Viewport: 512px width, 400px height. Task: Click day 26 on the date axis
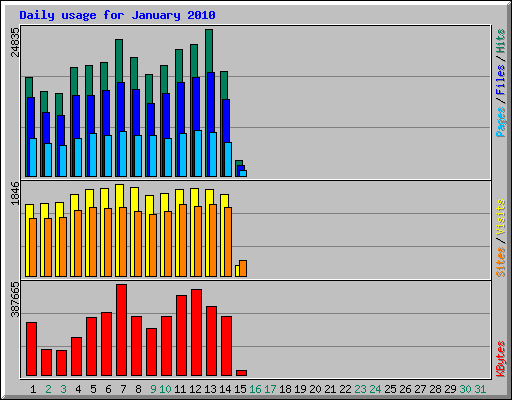[x=405, y=389]
